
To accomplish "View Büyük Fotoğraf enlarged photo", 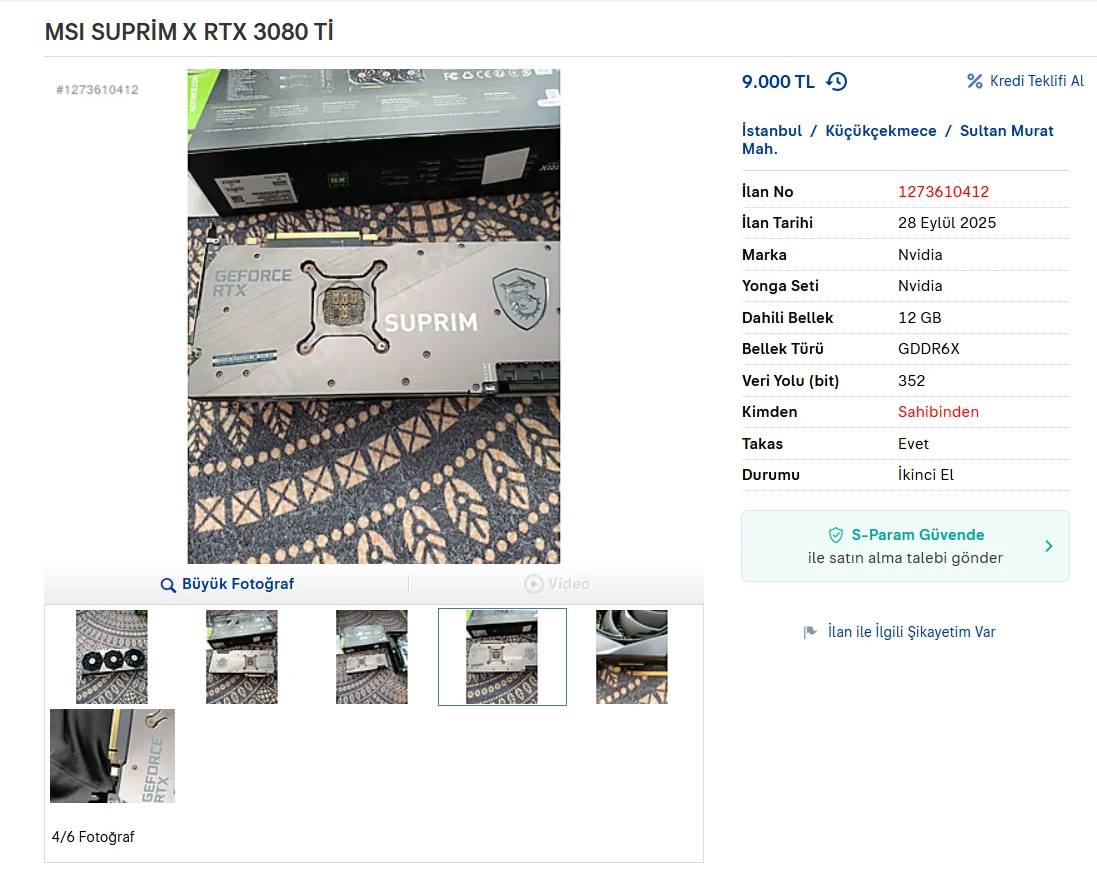I will click(x=238, y=584).
